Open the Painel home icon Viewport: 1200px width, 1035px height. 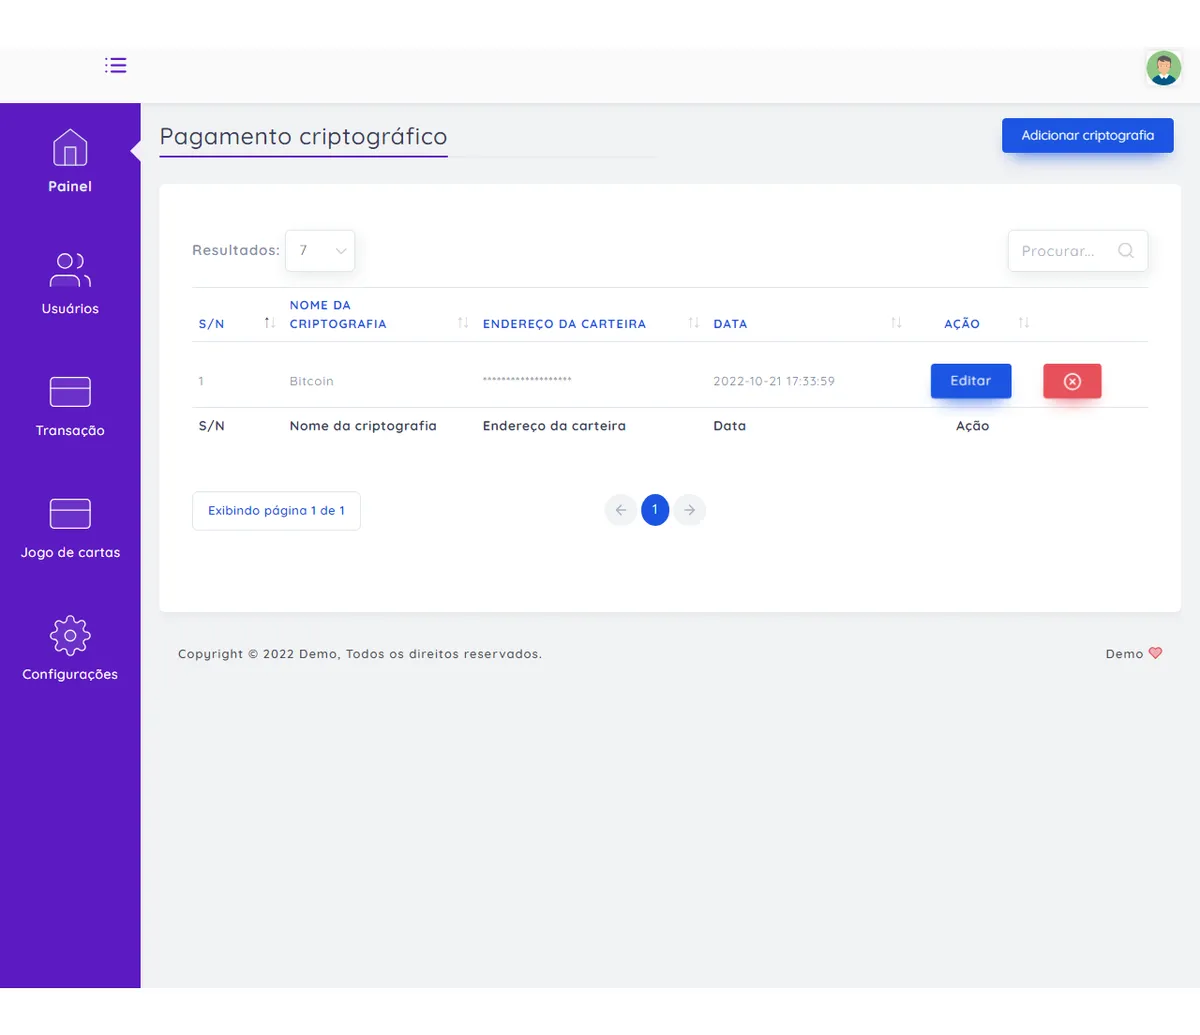pos(70,148)
